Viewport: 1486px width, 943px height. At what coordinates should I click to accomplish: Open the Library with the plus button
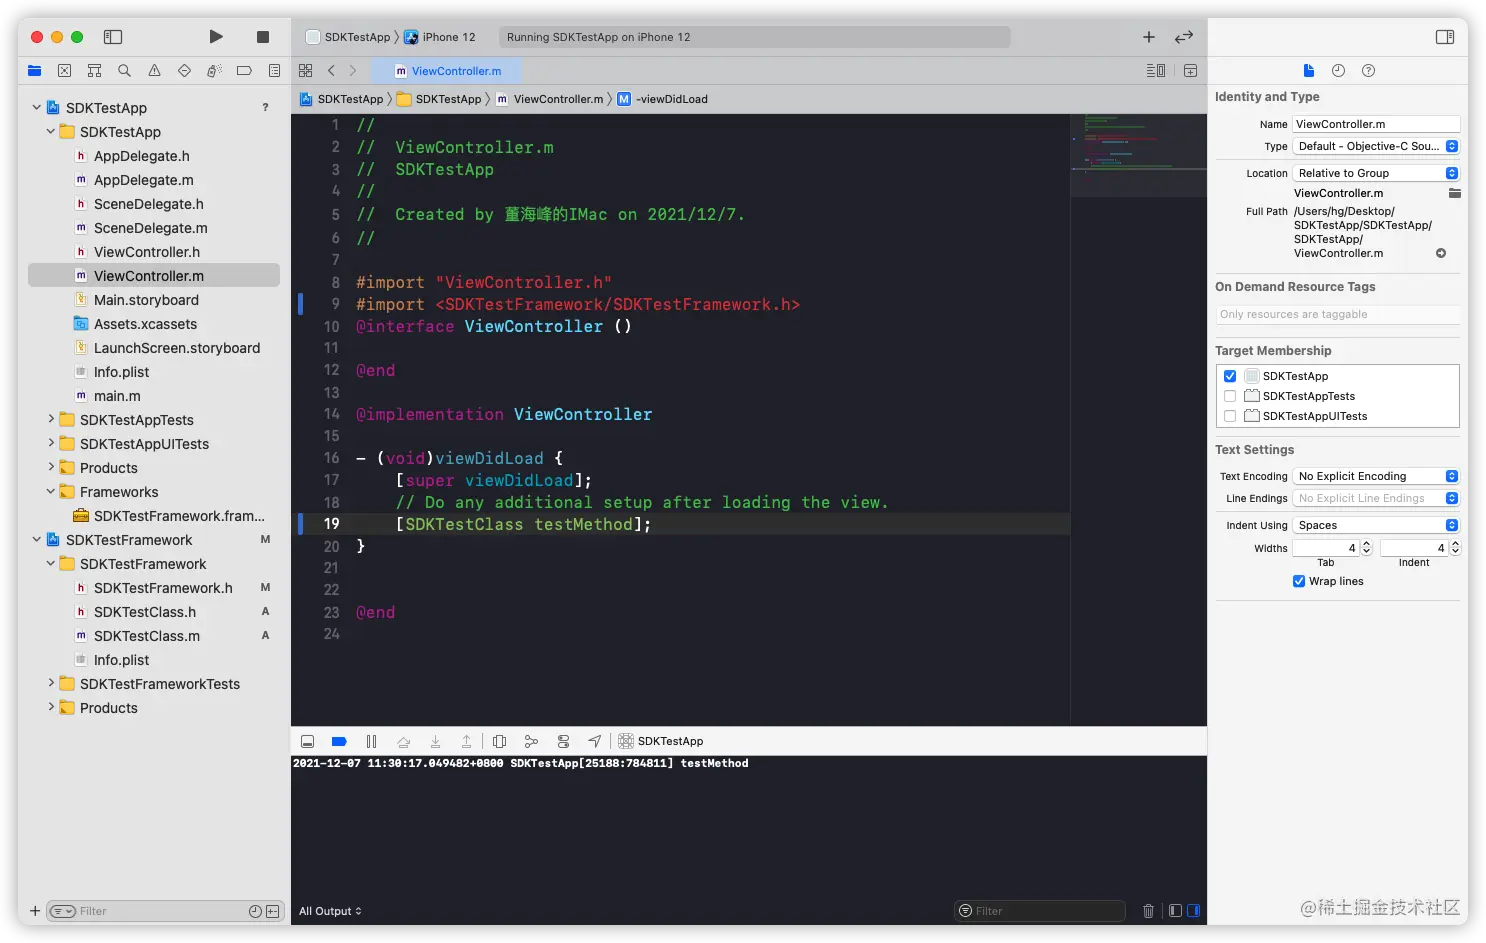[1149, 37]
